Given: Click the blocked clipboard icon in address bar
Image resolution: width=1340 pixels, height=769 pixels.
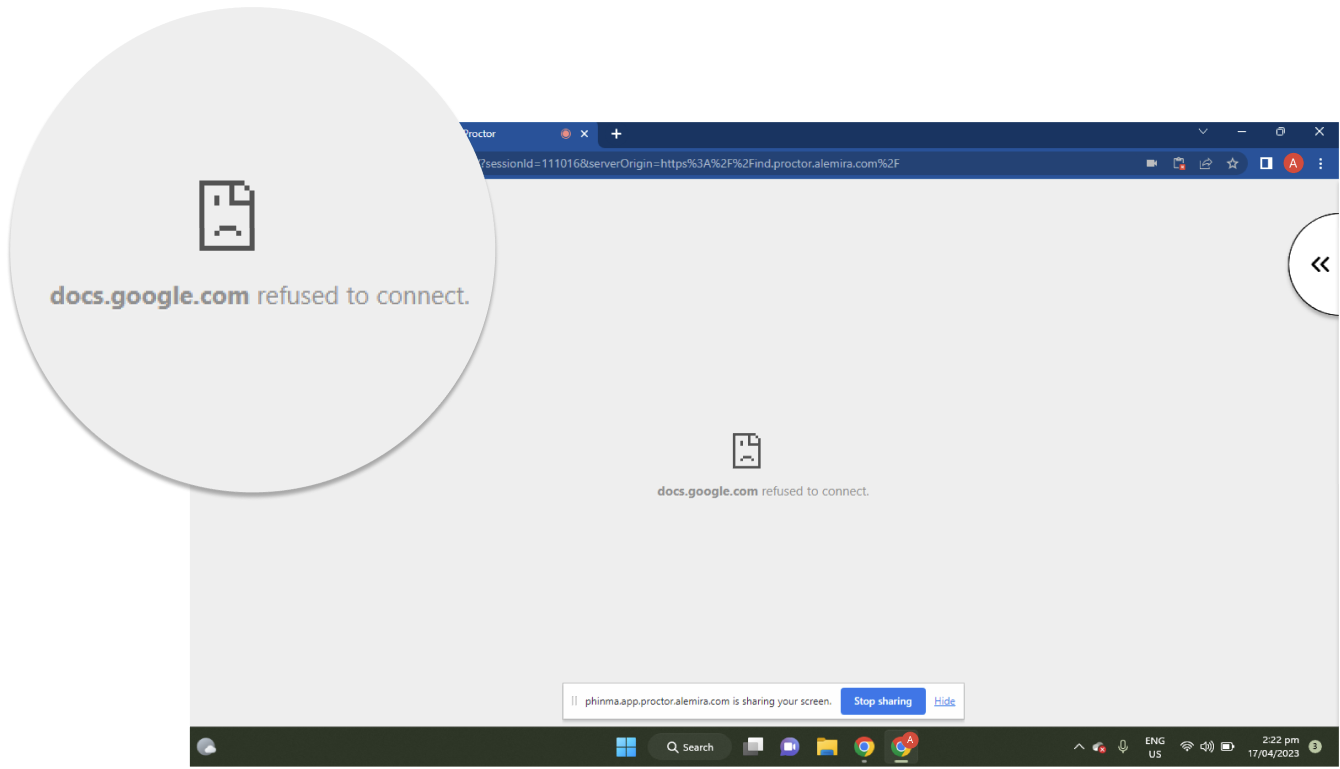Looking at the screenshot, I should click(1179, 163).
